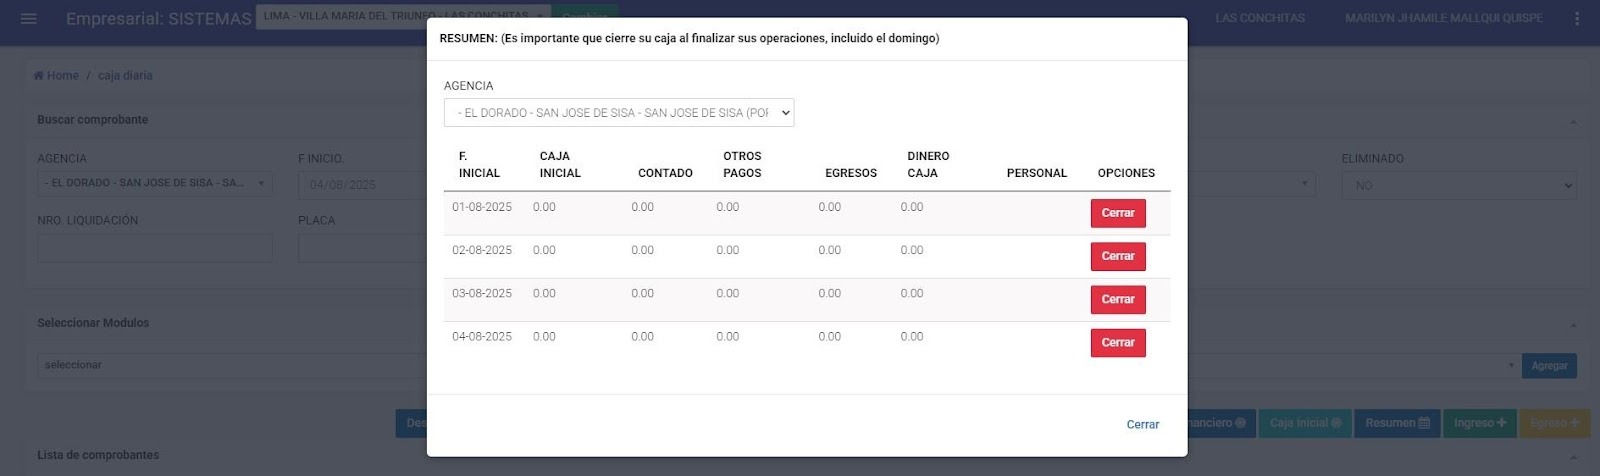Image resolution: width=1600 pixels, height=476 pixels.
Task: Open the three-dot options menu
Action: pos(1577,19)
